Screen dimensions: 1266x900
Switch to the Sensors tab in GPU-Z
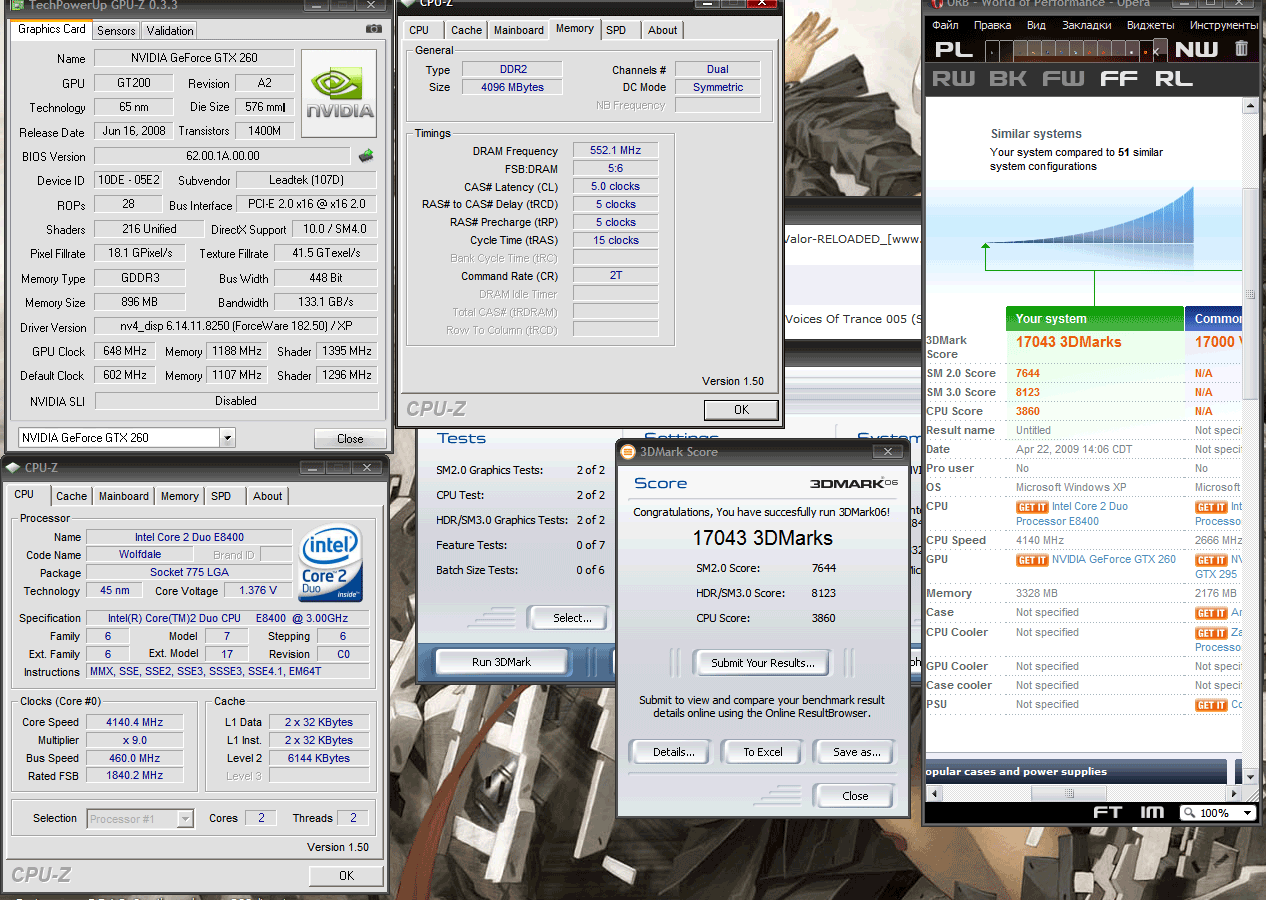click(x=116, y=30)
